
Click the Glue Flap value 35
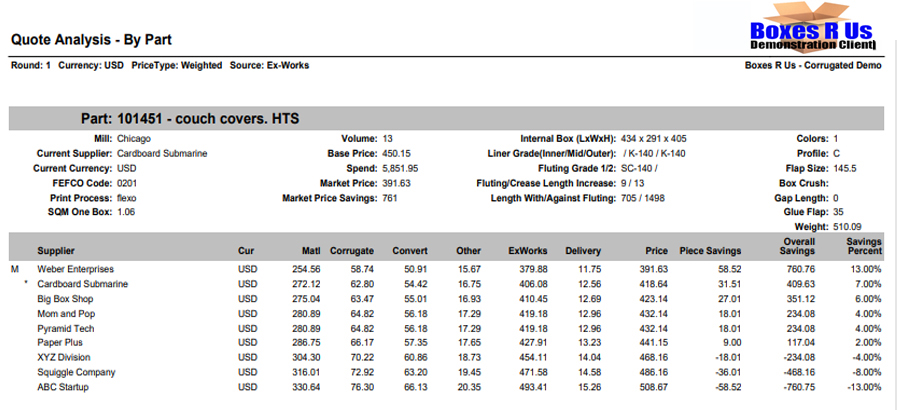838,212
